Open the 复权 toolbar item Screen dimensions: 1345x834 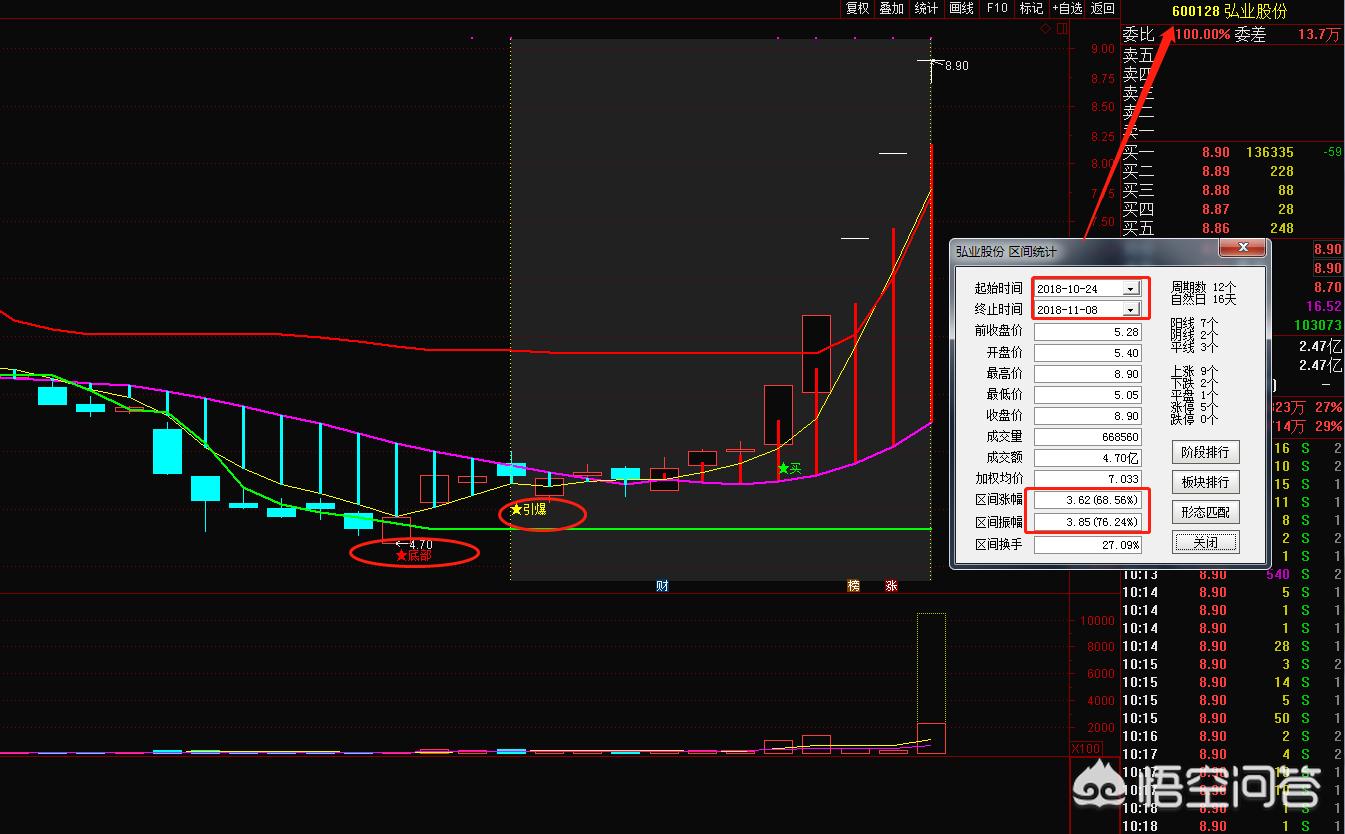857,8
